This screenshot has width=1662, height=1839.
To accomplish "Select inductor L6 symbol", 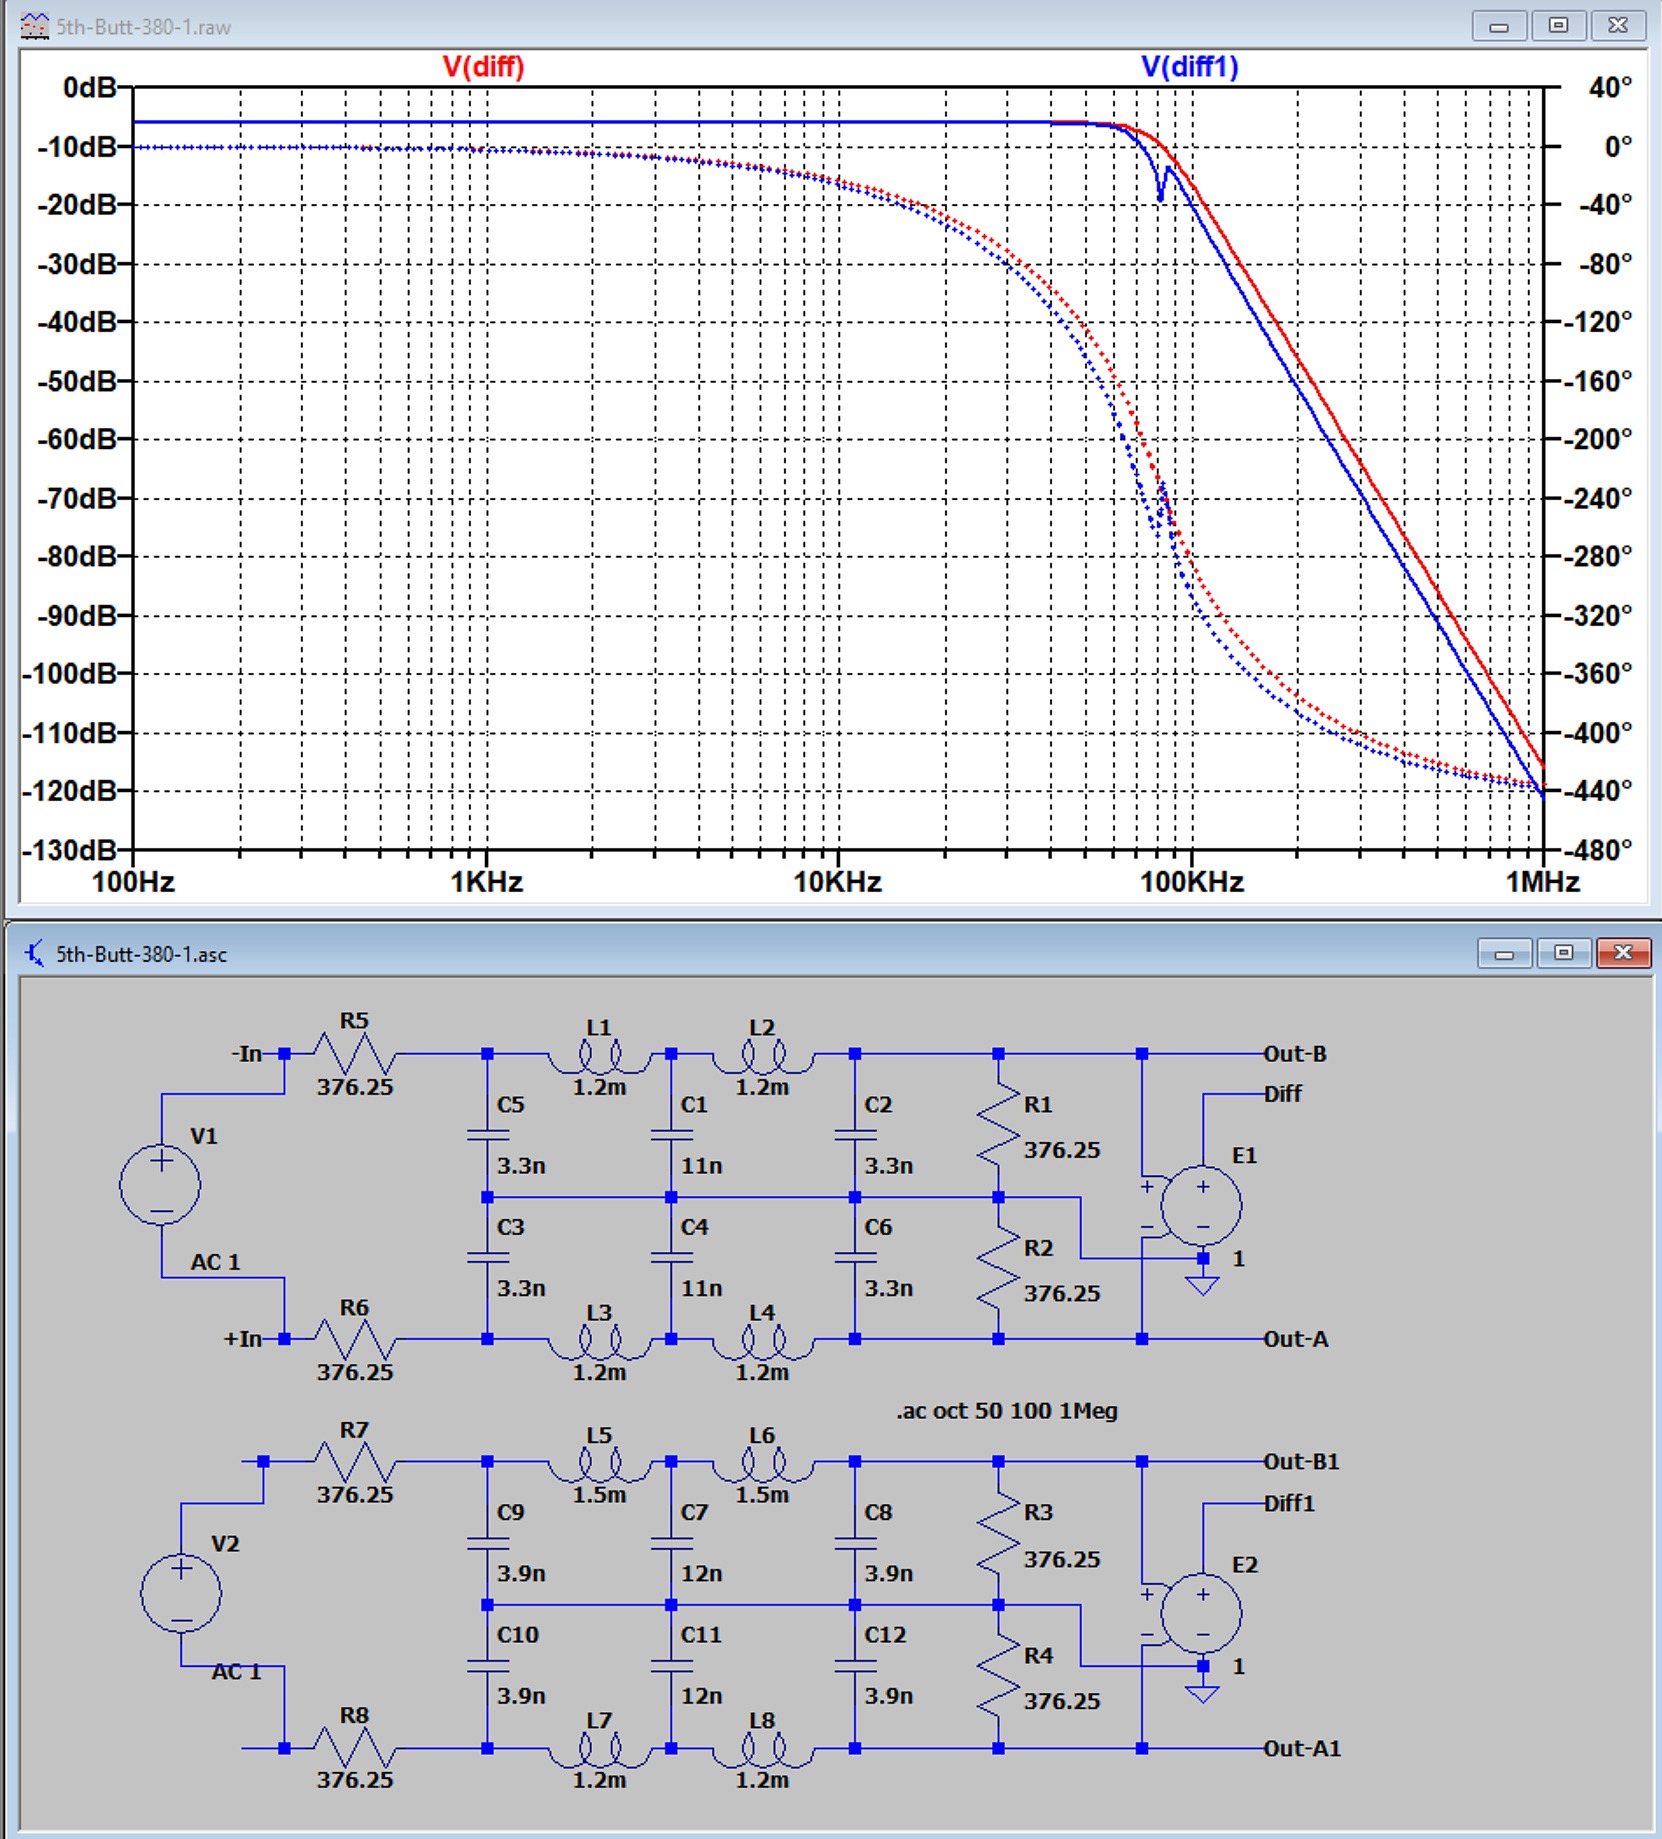I will click(x=763, y=1463).
